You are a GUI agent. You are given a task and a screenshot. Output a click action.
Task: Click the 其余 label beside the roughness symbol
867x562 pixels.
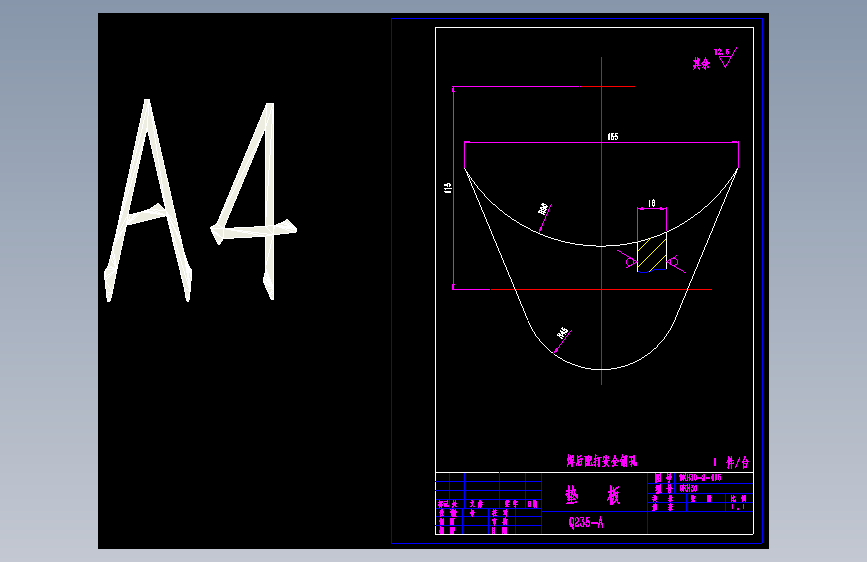pyautogui.click(x=701, y=64)
